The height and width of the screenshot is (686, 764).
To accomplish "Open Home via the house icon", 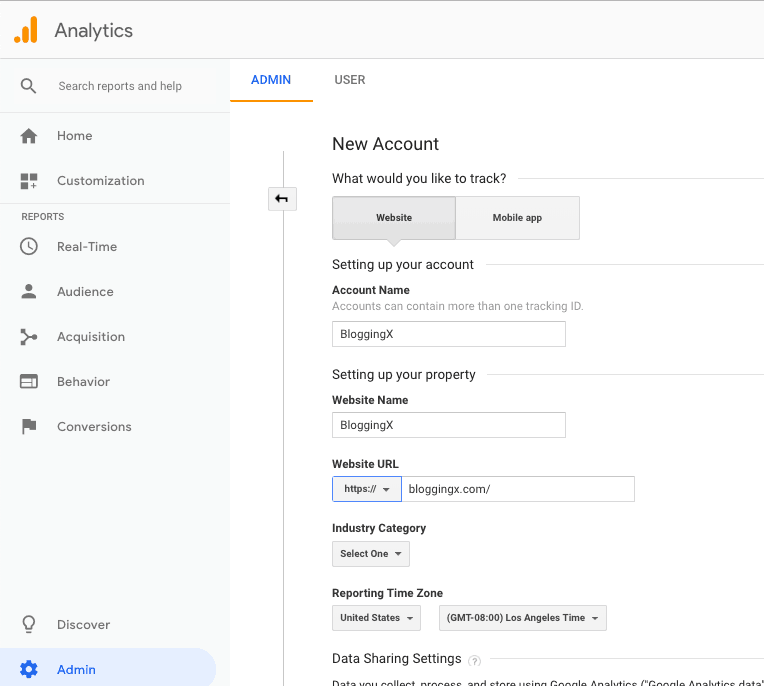I will [29, 136].
